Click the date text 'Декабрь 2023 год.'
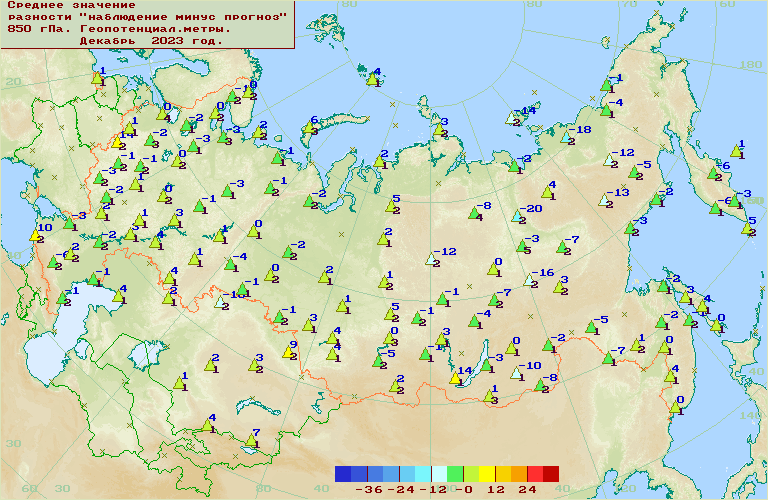Image resolution: width=768 pixels, height=500 pixels. [x=151, y=41]
